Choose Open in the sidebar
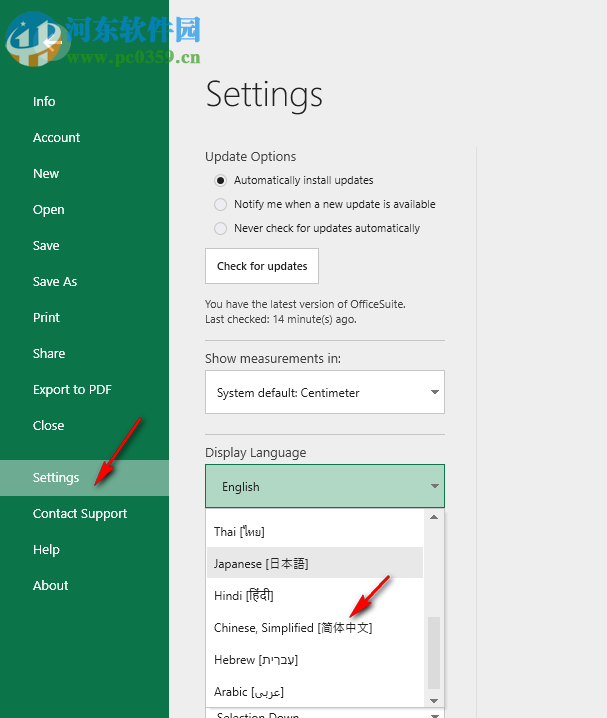Viewport: 607px width, 718px height. tap(49, 209)
